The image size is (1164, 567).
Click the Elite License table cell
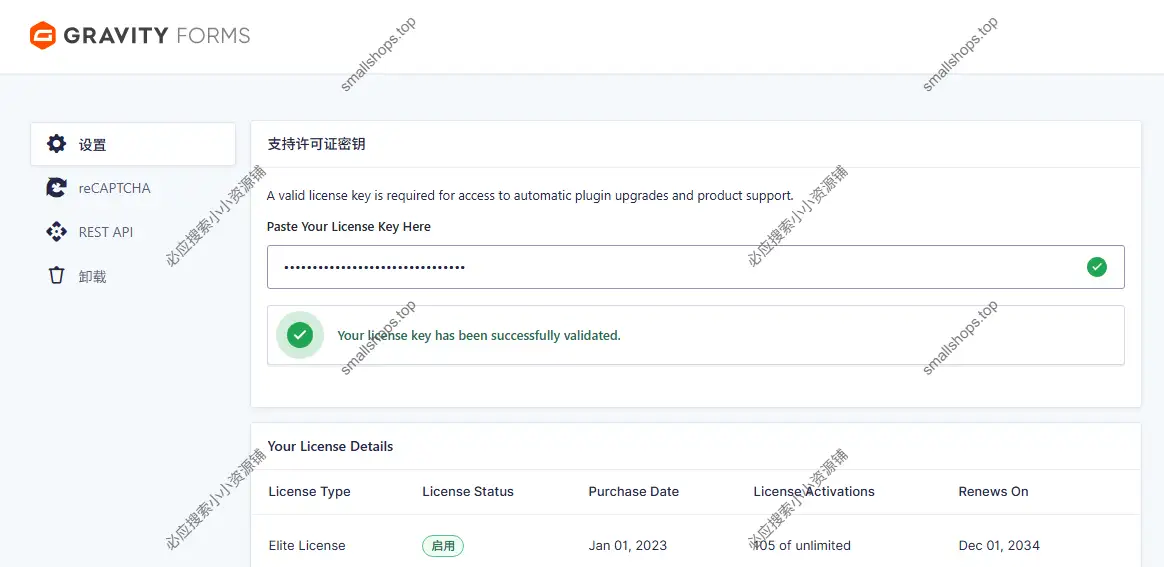click(307, 546)
